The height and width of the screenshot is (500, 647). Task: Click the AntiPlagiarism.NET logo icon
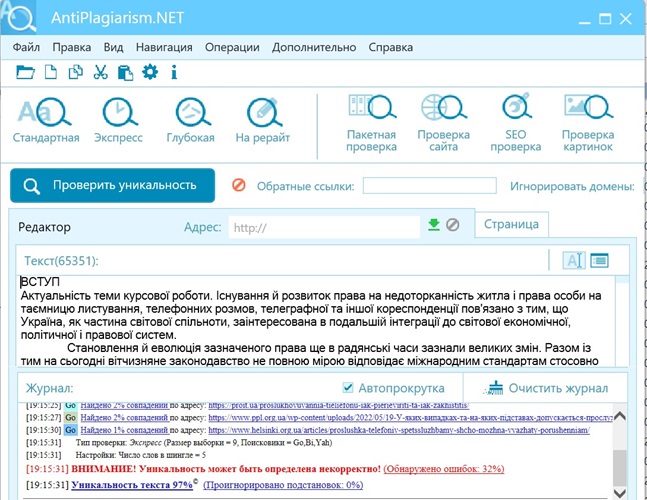point(19,17)
